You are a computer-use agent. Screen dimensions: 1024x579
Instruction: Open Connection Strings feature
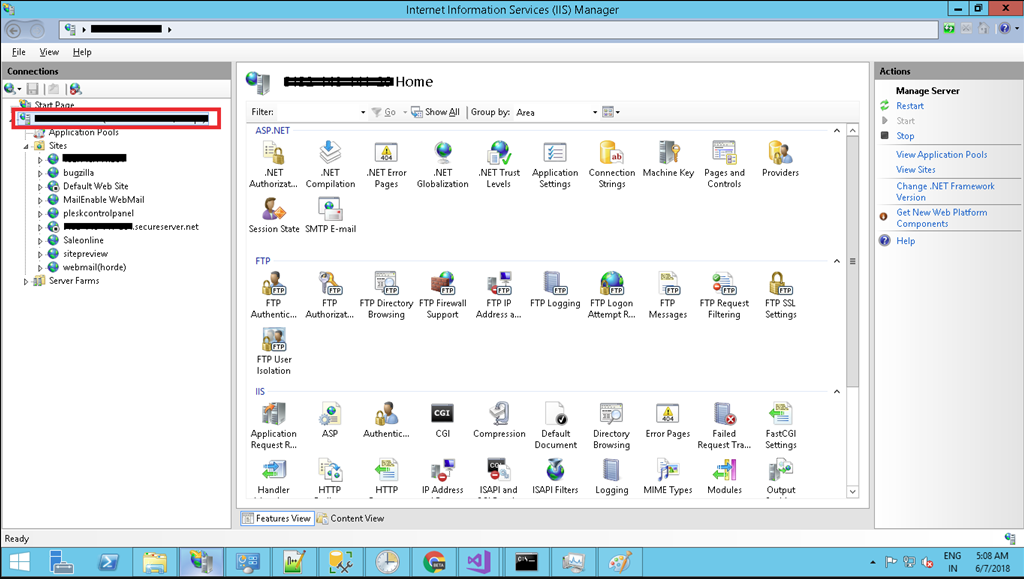pos(612,164)
